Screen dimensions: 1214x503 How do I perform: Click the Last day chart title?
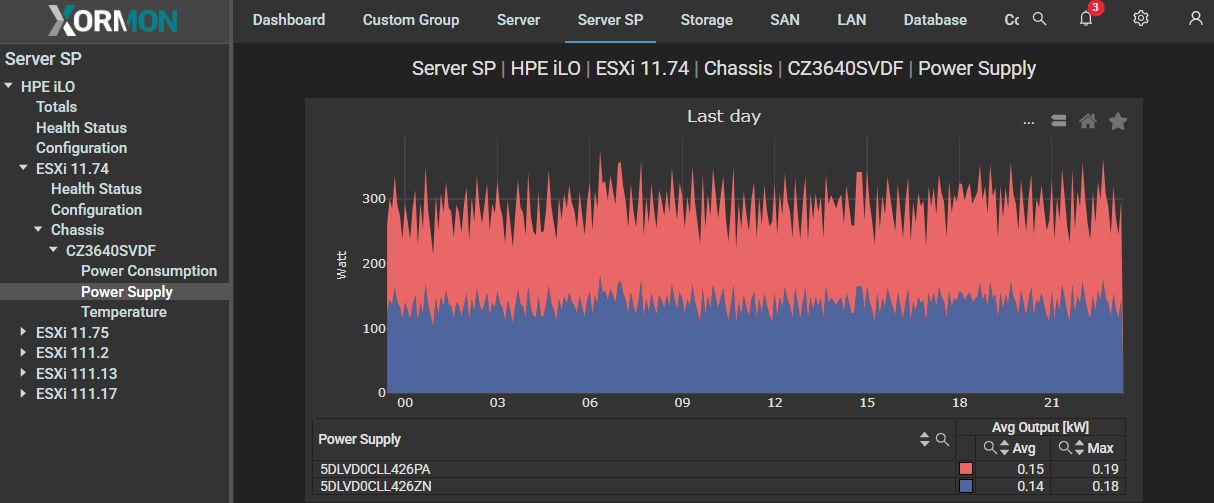(x=724, y=116)
